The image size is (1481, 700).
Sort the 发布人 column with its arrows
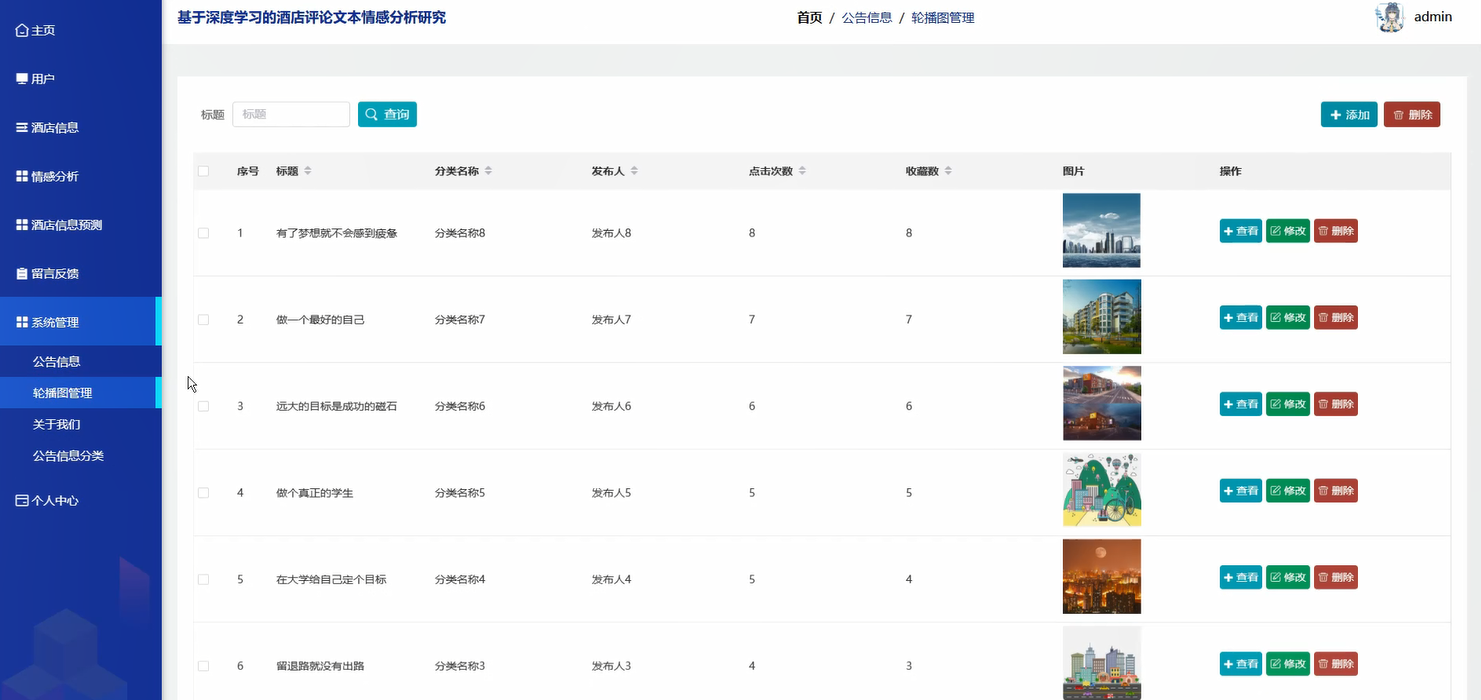pos(634,171)
